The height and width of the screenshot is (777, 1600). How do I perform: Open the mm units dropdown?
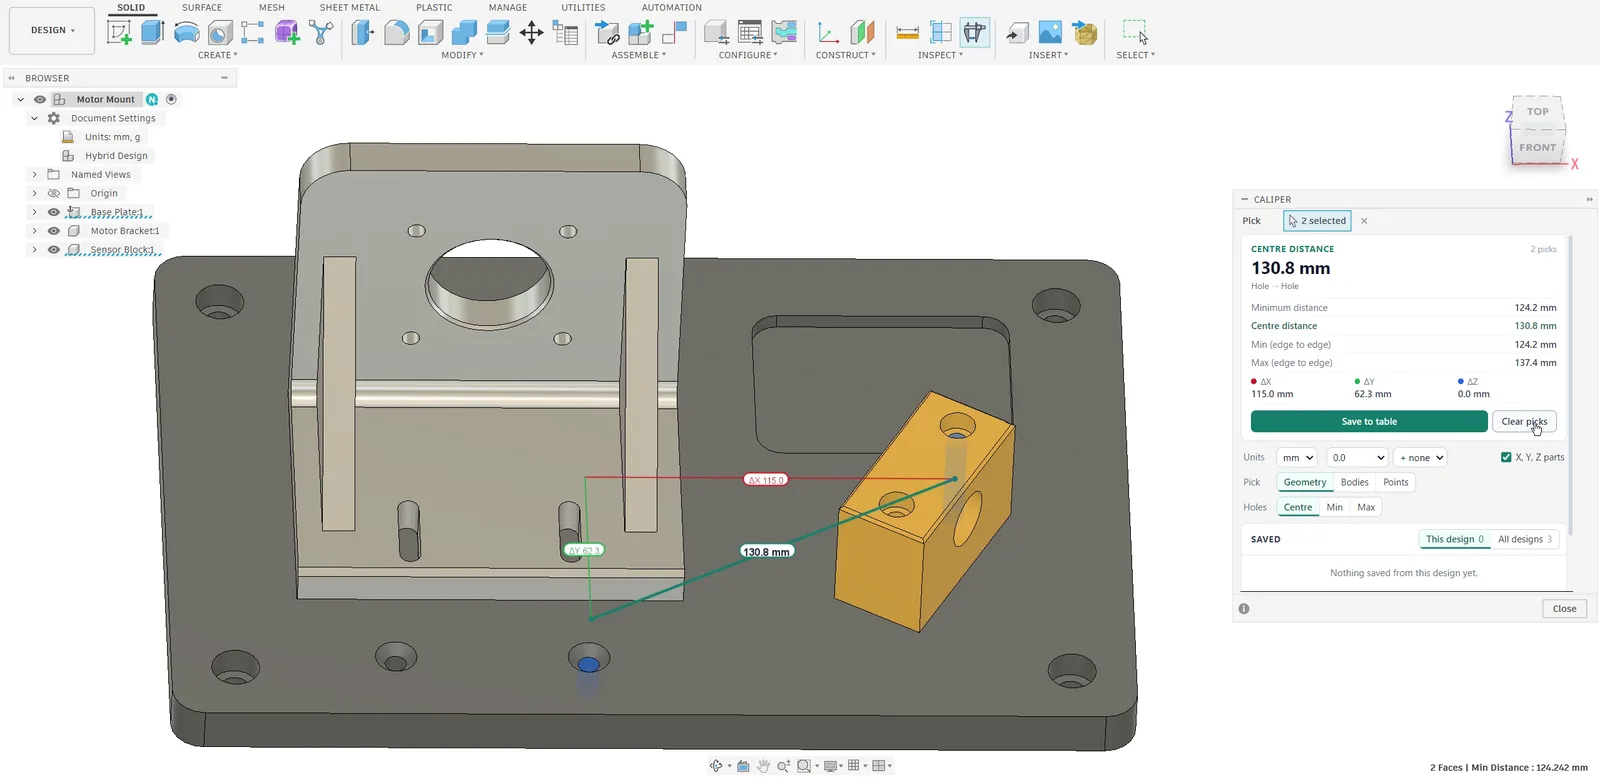point(1298,457)
